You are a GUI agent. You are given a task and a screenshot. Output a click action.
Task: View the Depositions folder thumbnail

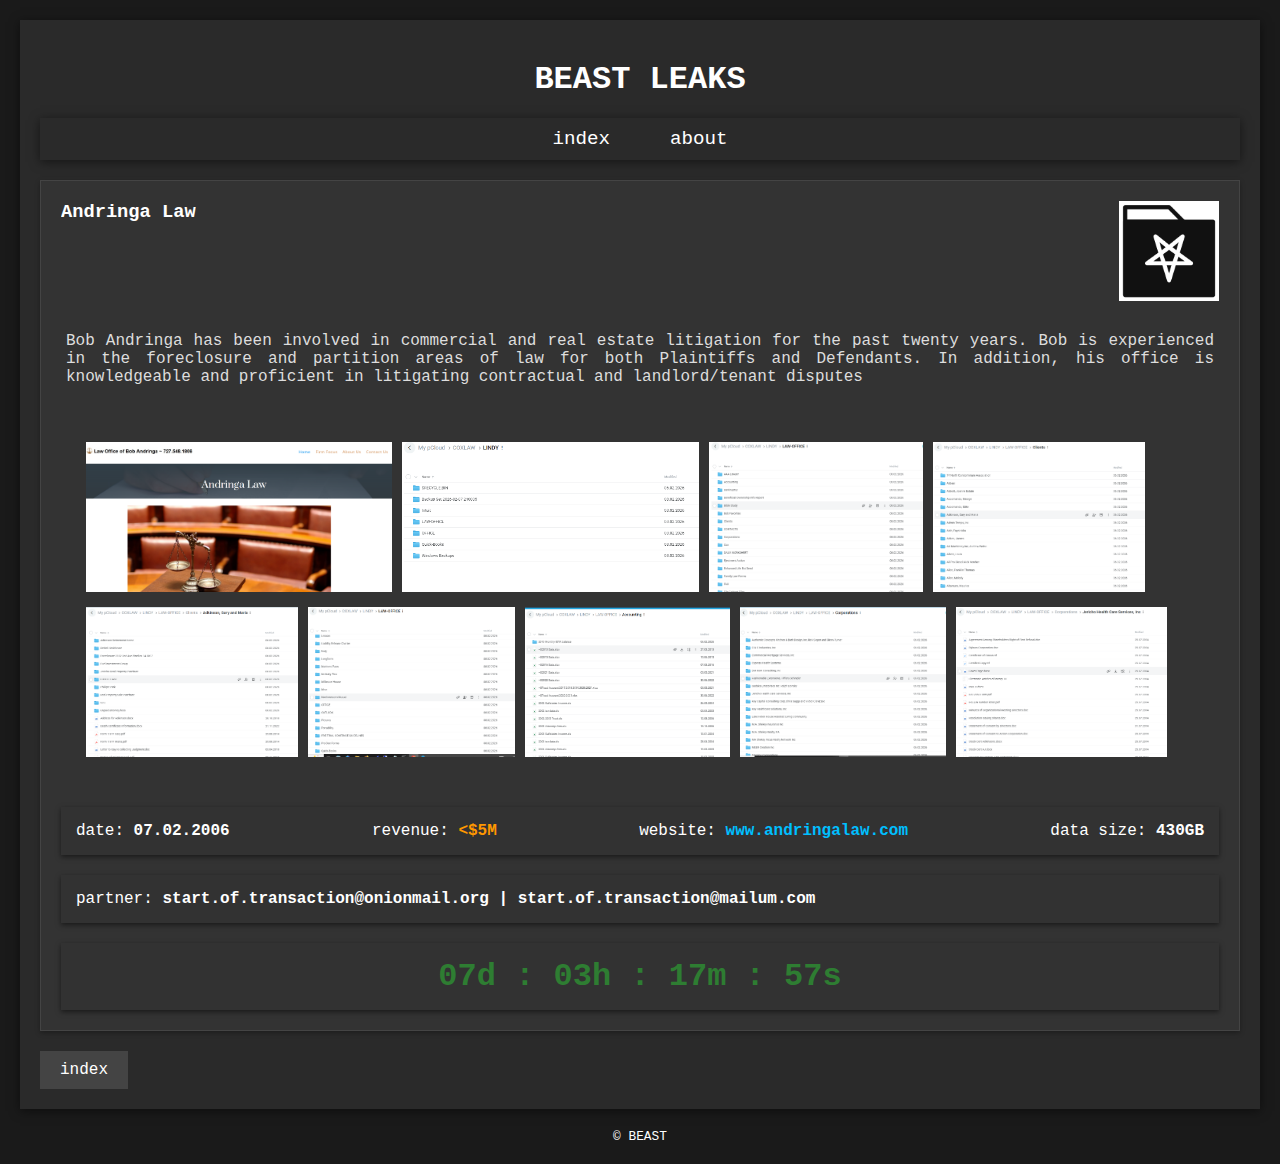843,682
